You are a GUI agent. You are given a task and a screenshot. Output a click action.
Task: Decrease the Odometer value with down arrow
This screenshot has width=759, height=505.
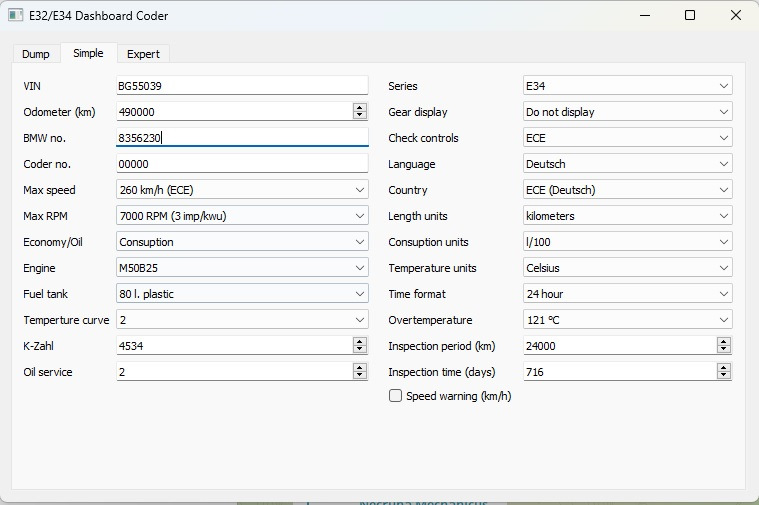point(360,115)
